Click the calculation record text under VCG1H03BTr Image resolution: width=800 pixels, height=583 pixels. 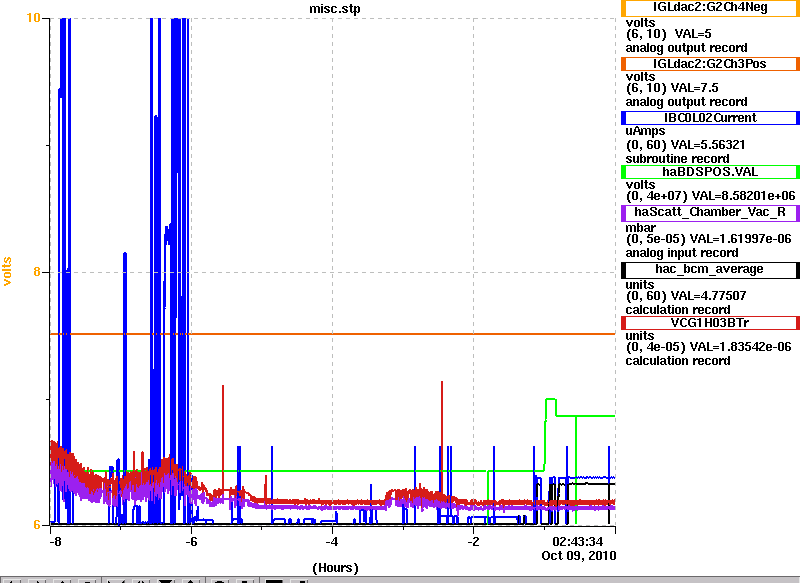click(678, 361)
